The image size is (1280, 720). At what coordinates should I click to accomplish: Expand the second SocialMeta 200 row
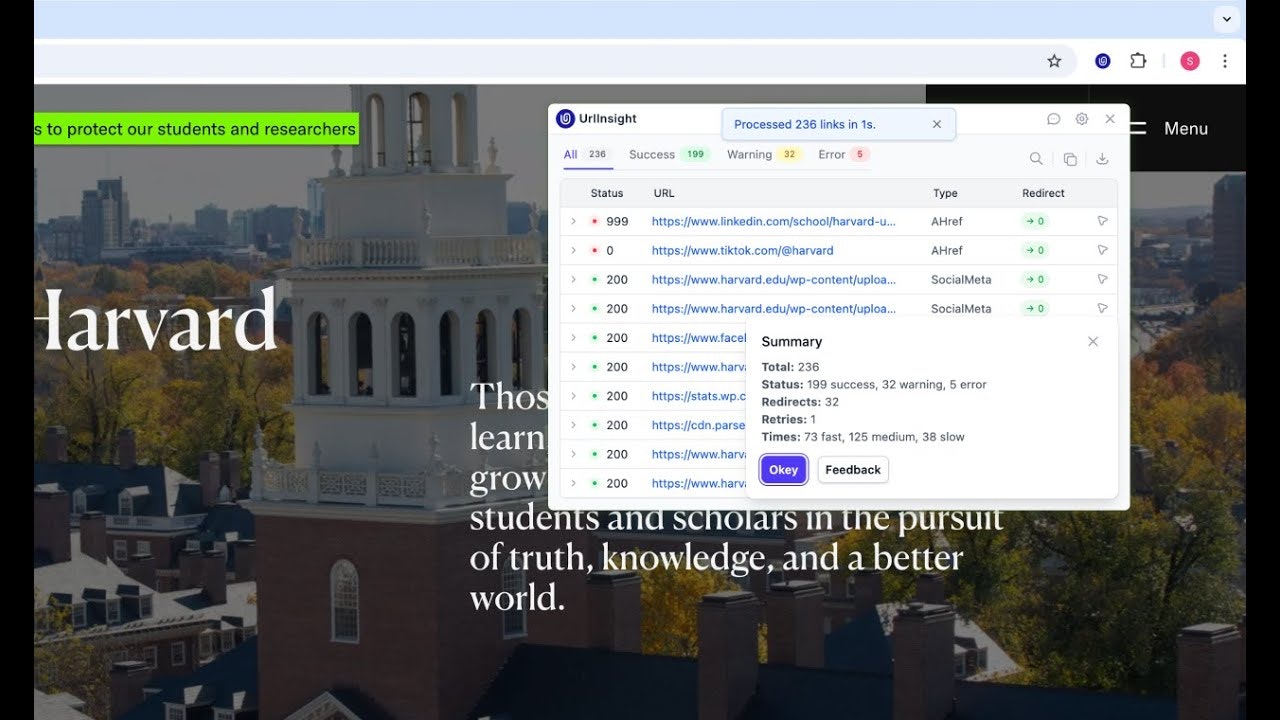coord(574,308)
